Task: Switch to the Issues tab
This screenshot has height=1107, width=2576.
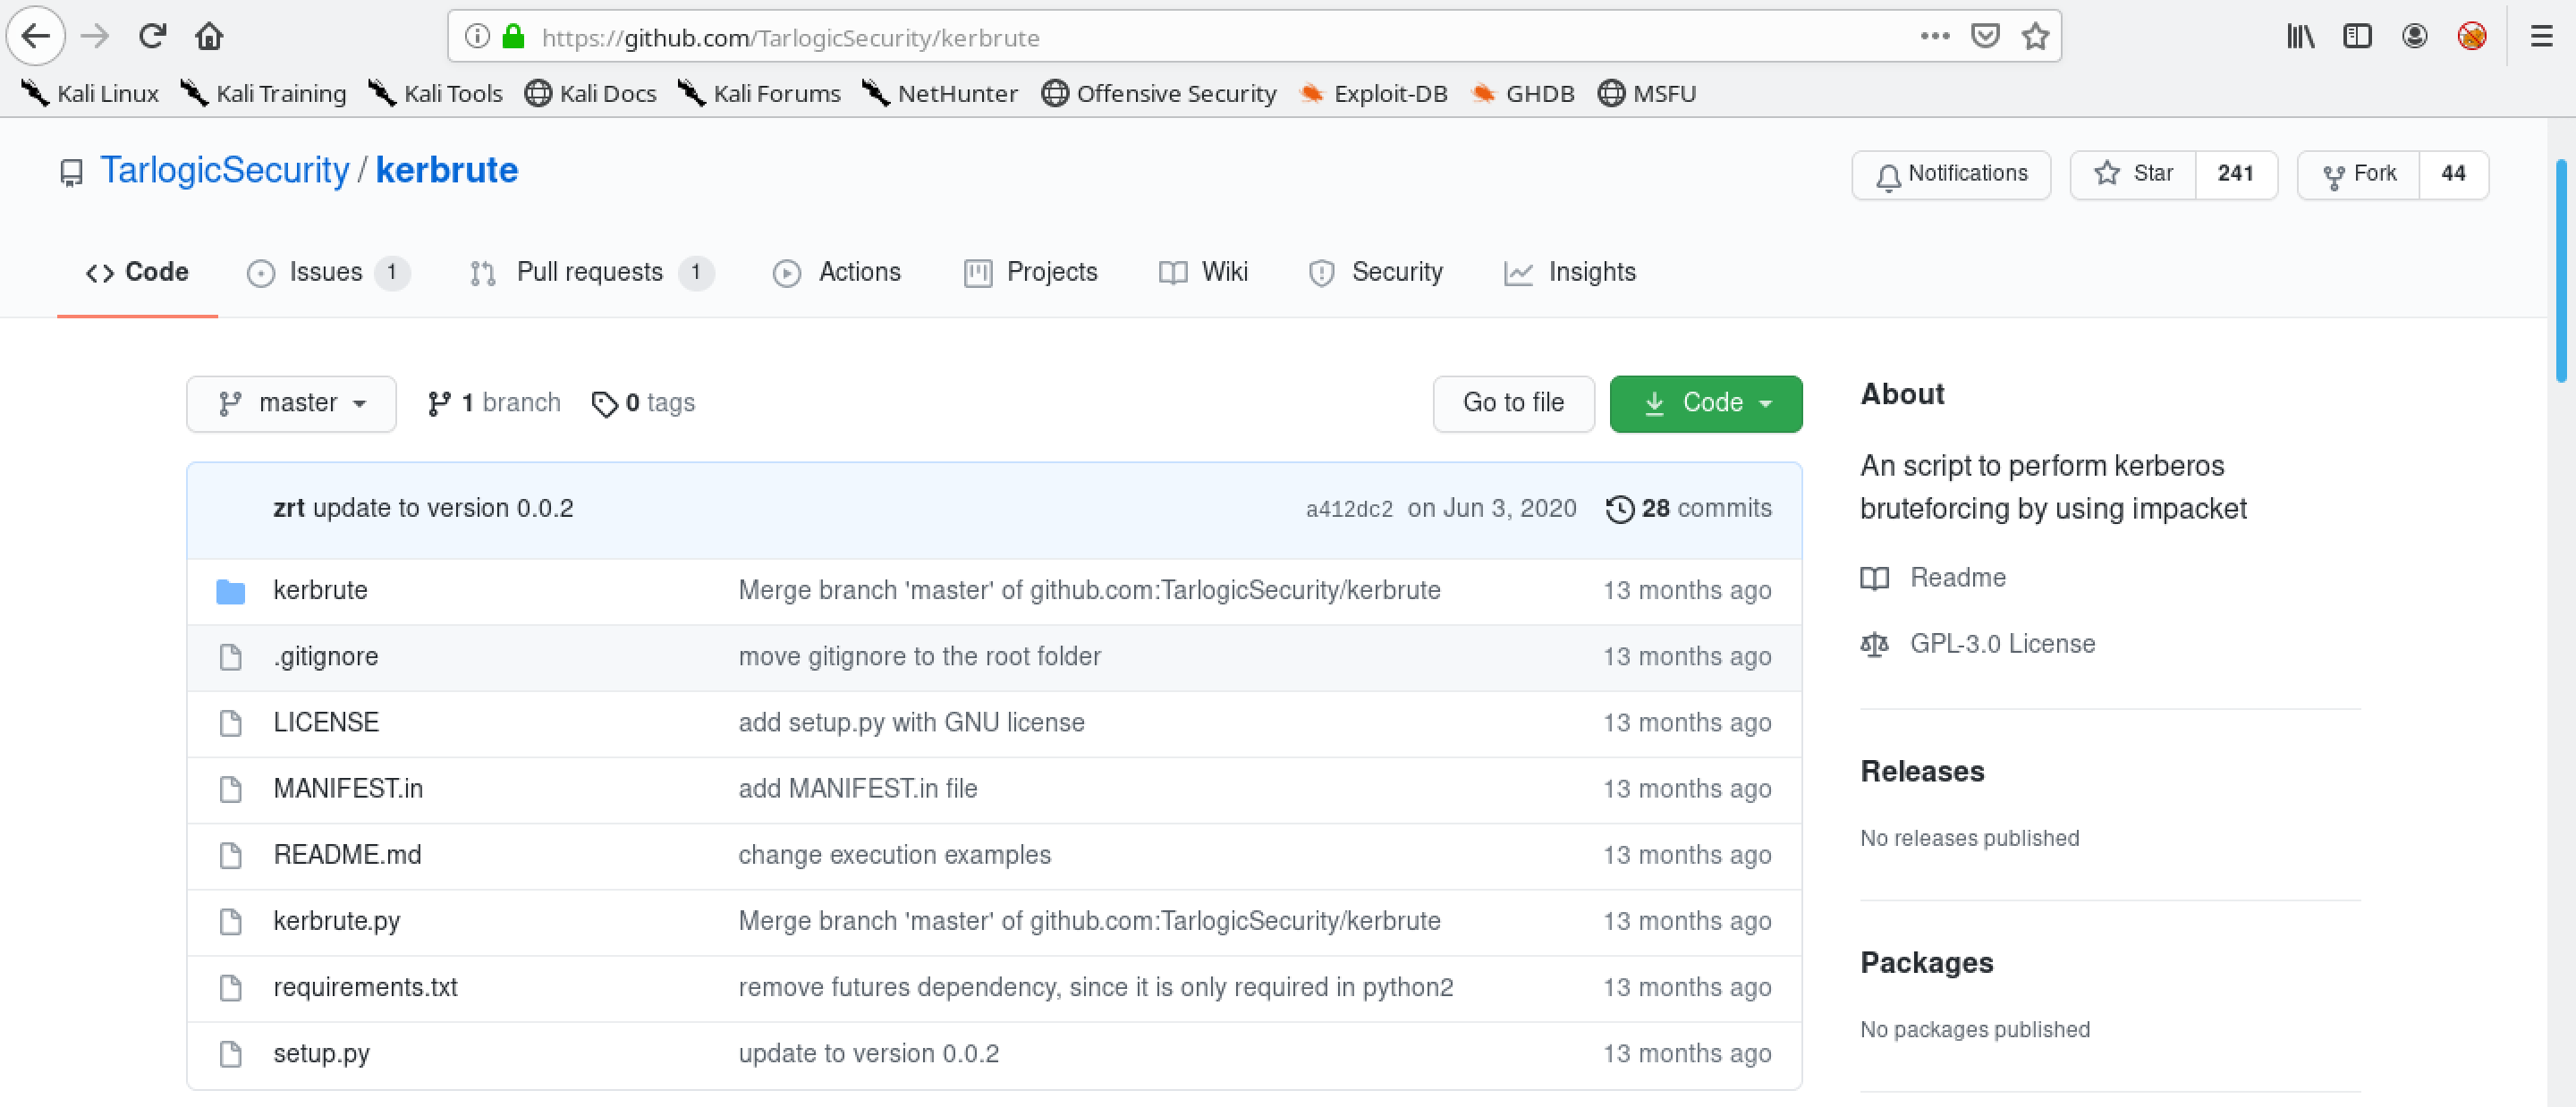Action: [x=327, y=272]
